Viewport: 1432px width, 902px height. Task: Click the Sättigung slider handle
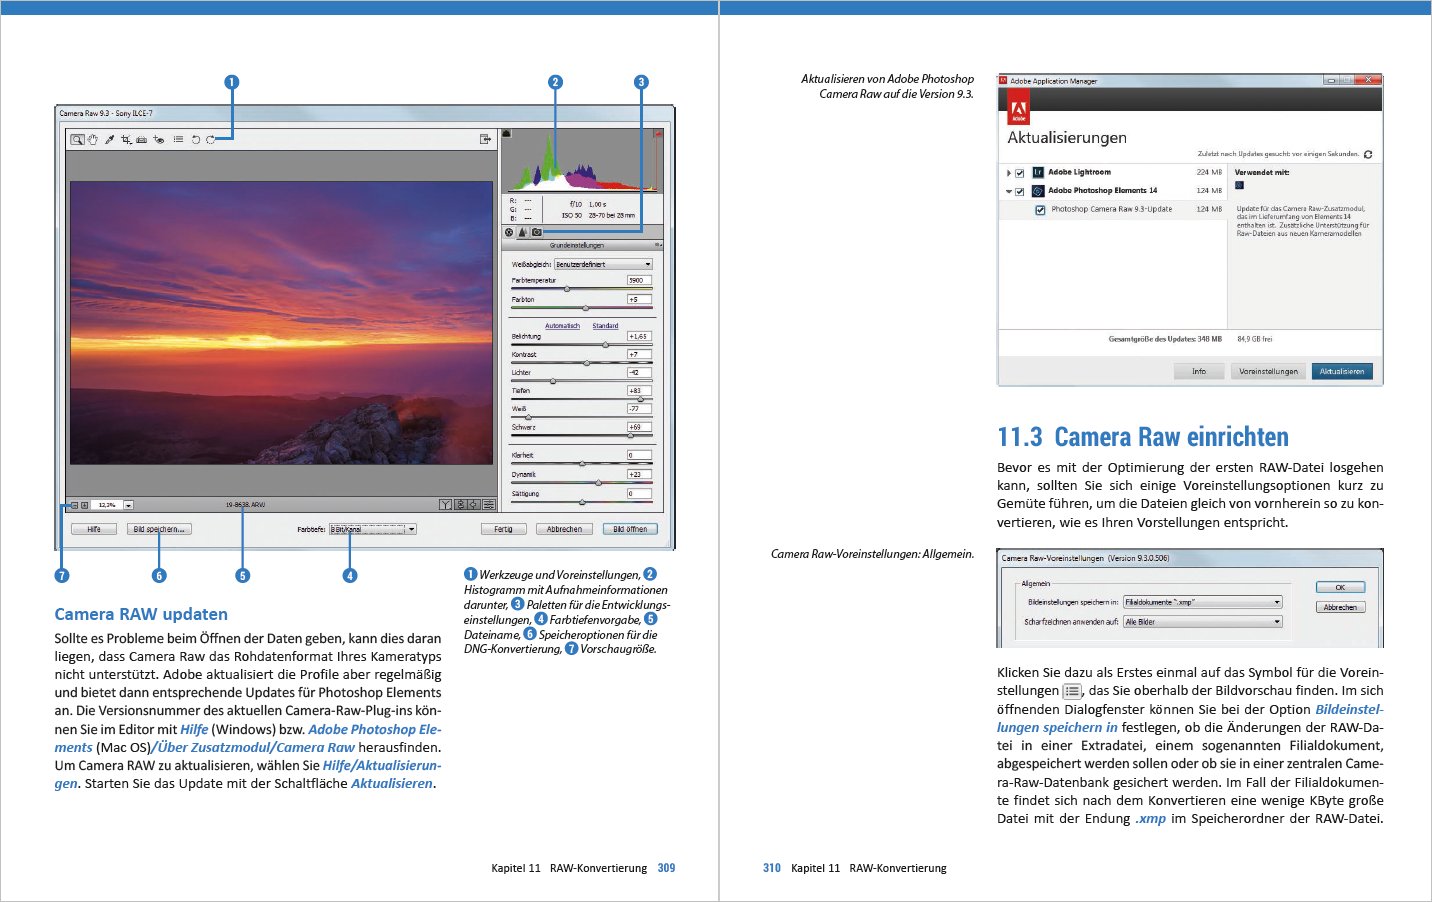tap(582, 502)
